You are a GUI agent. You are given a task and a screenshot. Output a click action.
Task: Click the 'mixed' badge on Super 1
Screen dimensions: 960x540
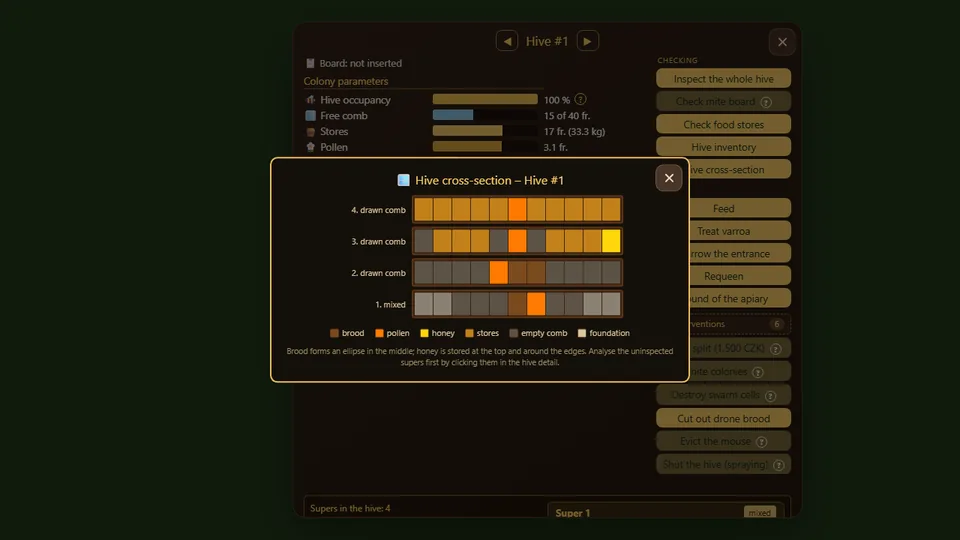tap(760, 512)
